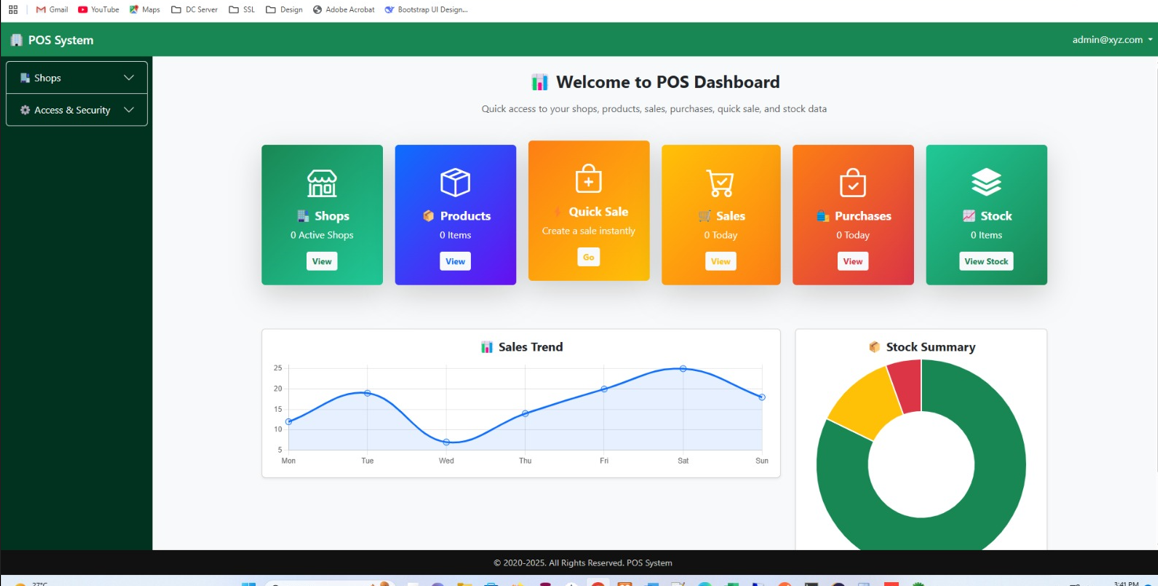Open the Gmail bookmark
The width and height of the screenshot is (1158, 586).
pyautogui.click(x=52, y=9)
